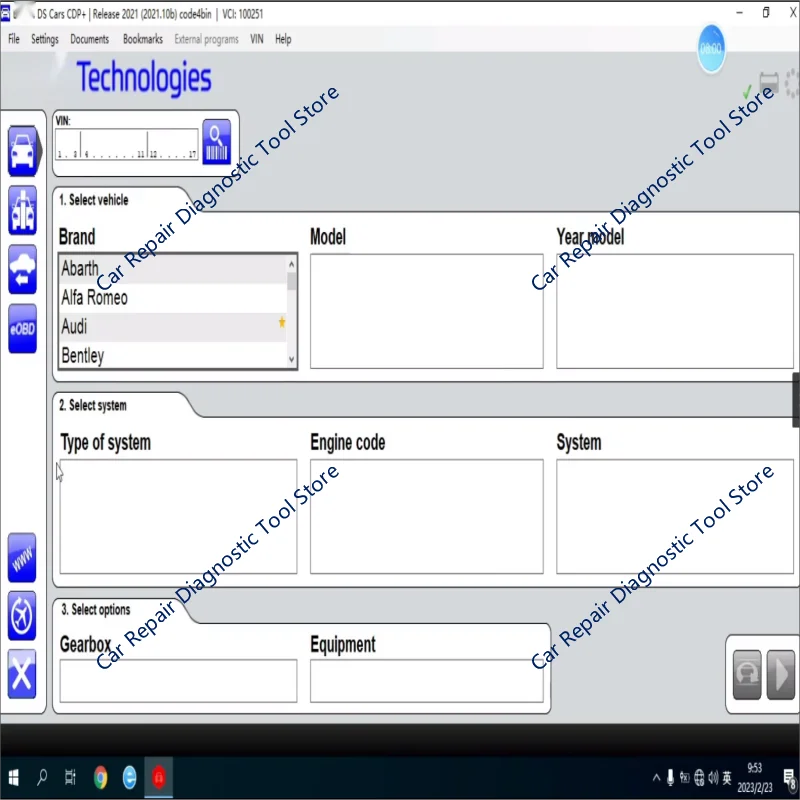Click the Gearbox field
The image size is (800, 800).
(178, 681)
